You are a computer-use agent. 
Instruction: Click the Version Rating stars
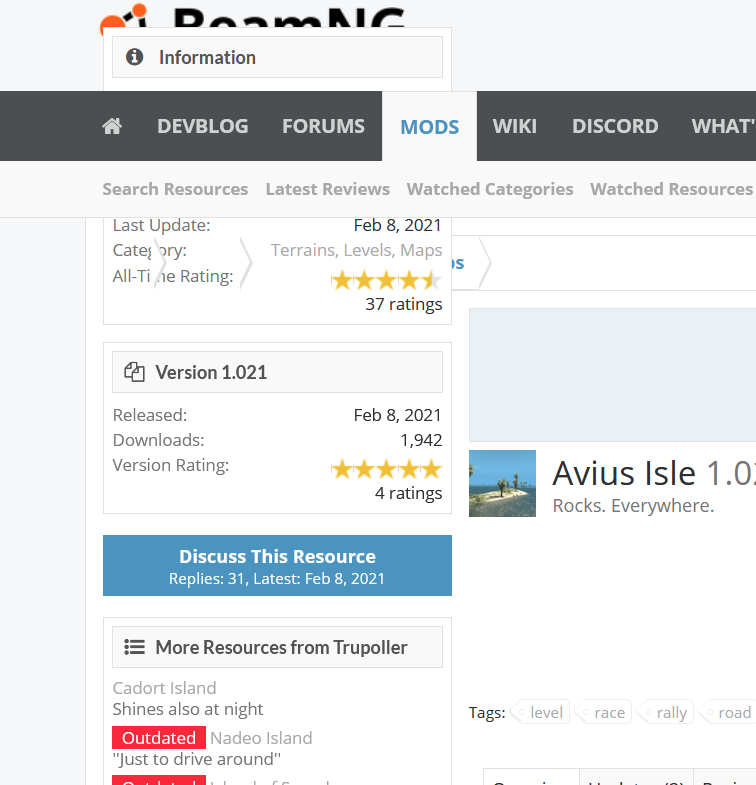[387, 470]
